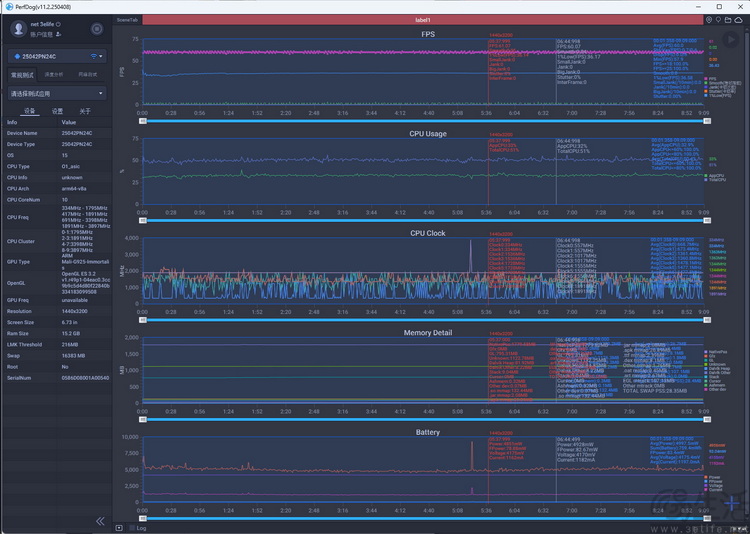
Task: Click CPU Usage chart left slider handle
Action: tap(143, 221)
